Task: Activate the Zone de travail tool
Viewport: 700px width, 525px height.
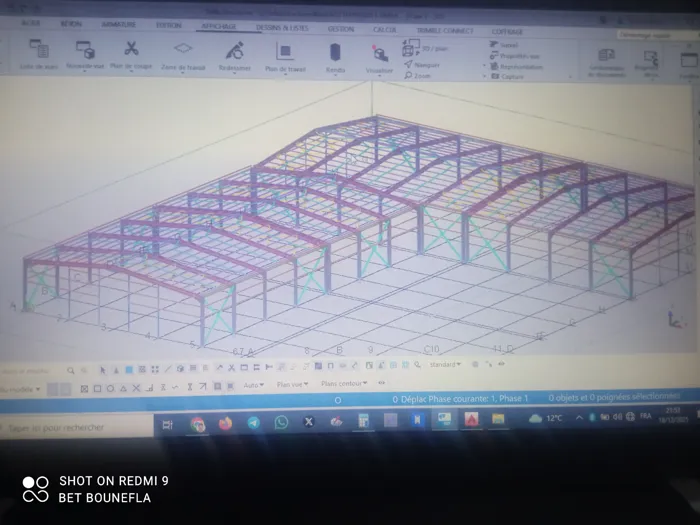Action: pos(182,50)
